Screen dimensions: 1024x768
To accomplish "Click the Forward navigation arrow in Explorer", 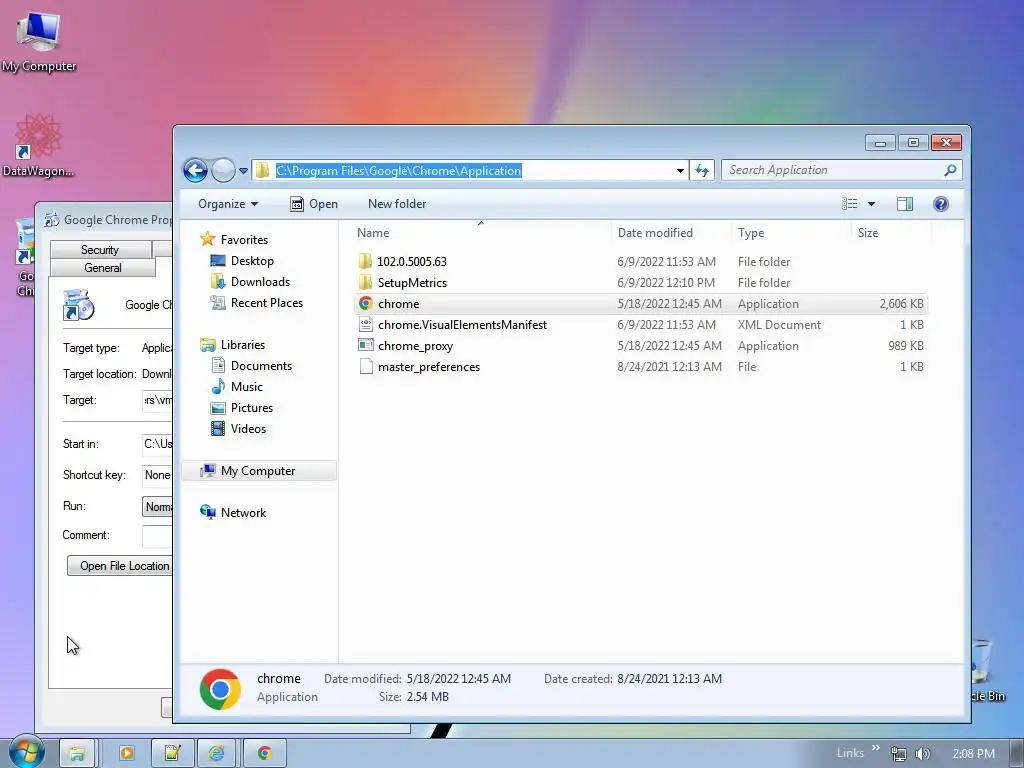I will [223, 170].
